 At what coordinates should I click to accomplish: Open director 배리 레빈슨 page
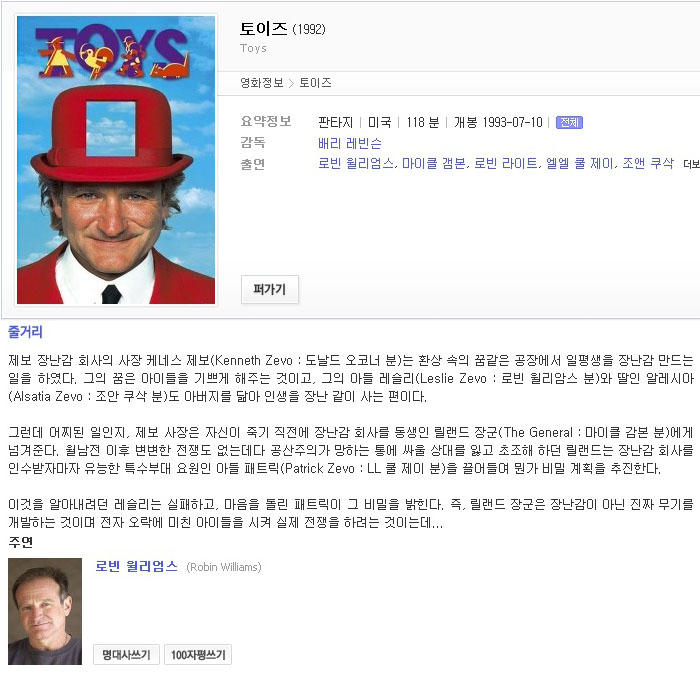tap(349, 143)
